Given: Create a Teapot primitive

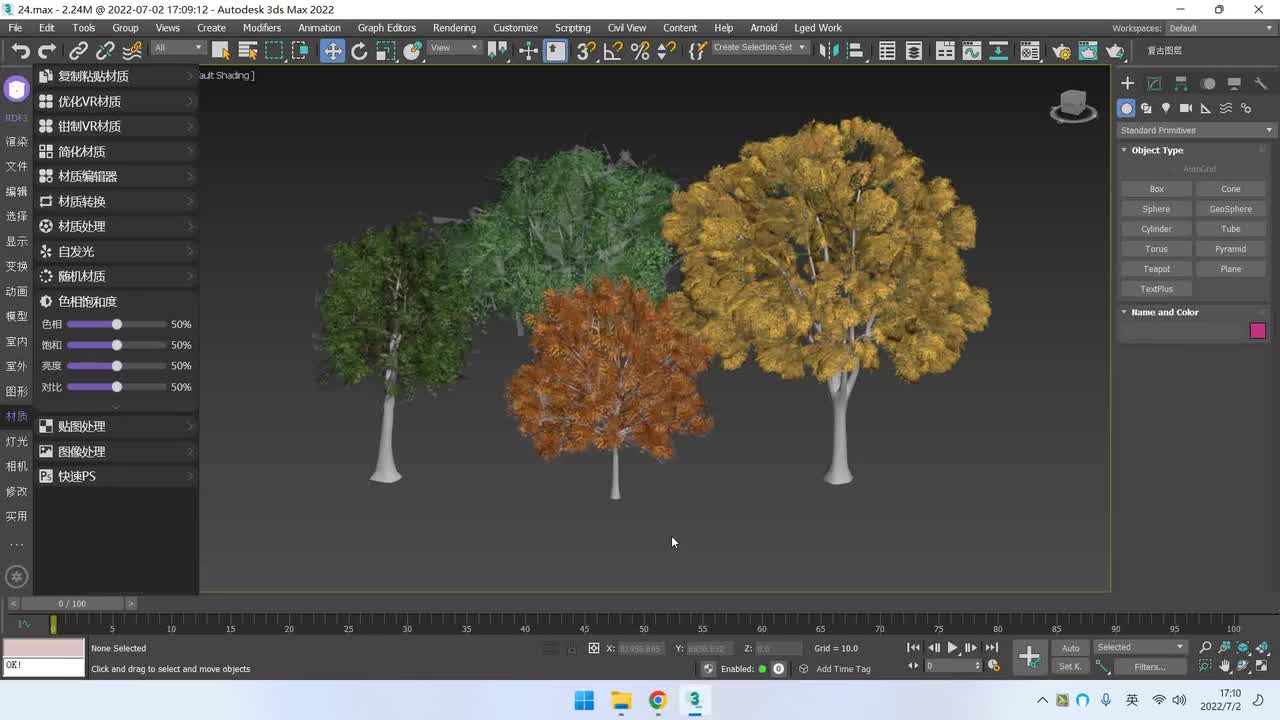Looking at the screenshot, I should 1156,269.
